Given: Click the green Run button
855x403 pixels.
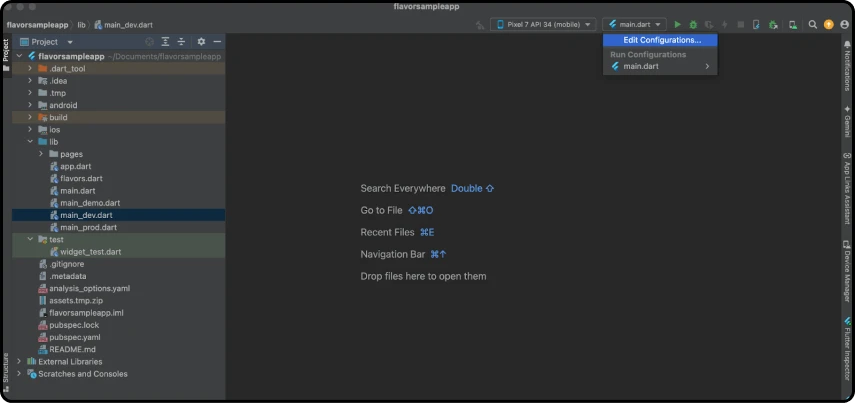Looking at the screenshot, I should [677, 24].
